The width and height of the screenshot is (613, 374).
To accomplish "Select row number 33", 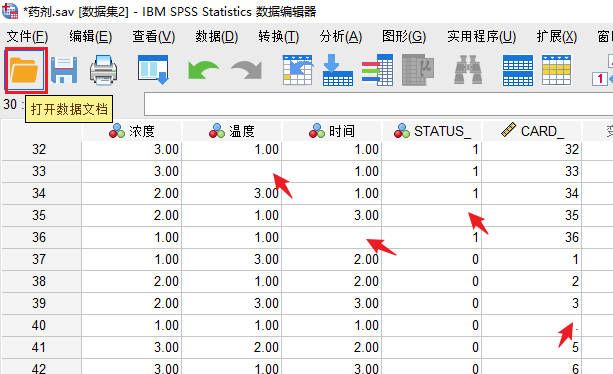I will [39, 171].
